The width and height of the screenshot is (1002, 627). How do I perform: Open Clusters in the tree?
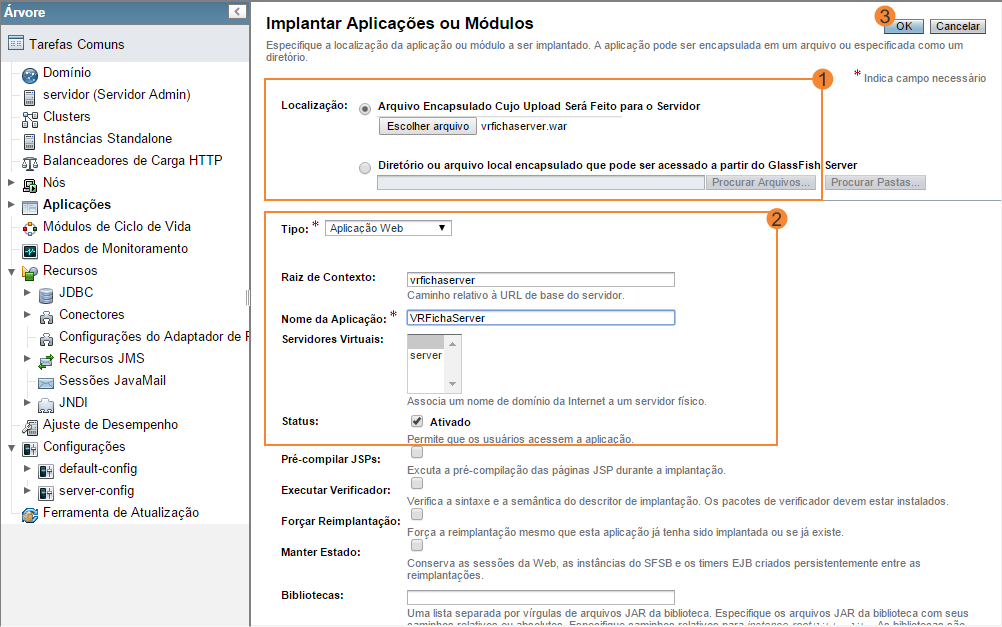[66, 117]
